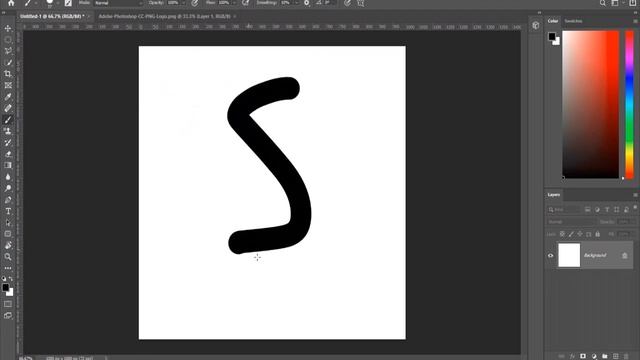This screenshot has height=360, width=640.
Task: Filter layers by pixel layers
Action: (587, 209)
